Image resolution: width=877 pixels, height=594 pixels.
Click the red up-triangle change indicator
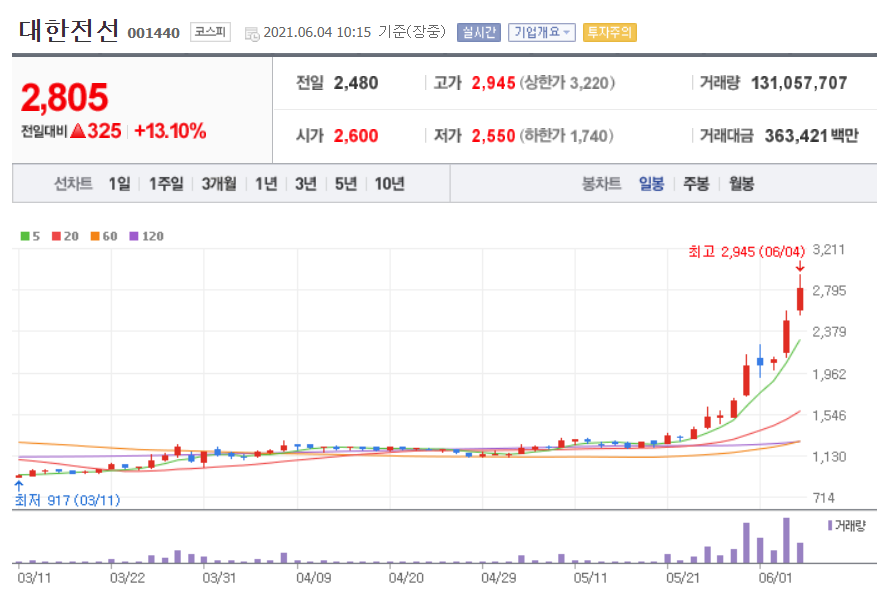pyautogui.click(x=78, y=131)
